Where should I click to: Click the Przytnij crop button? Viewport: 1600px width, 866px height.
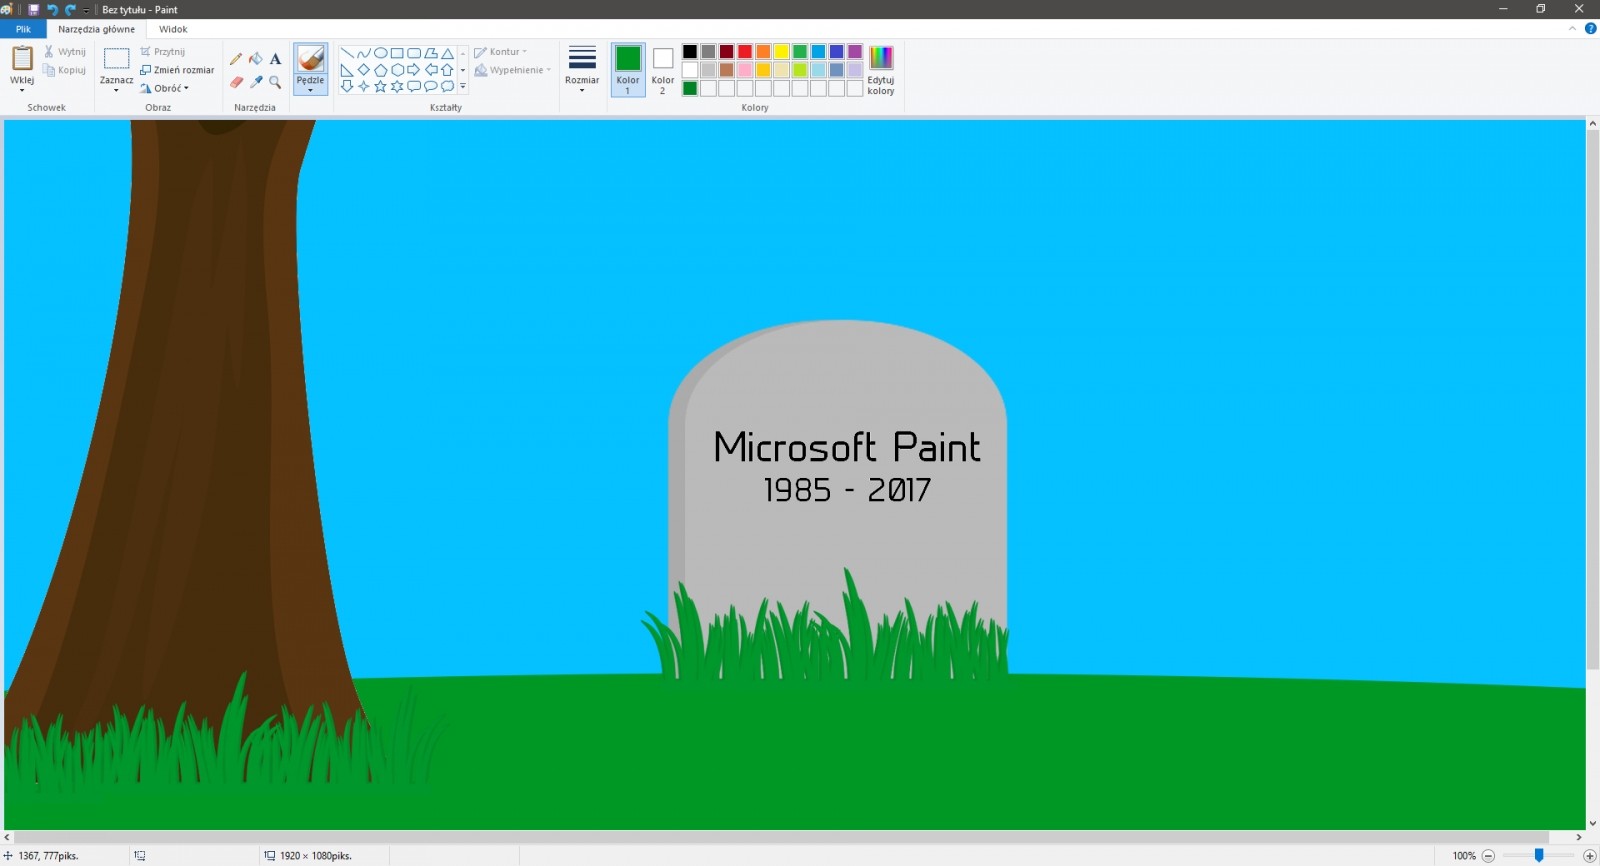click(x=163, y=51)
